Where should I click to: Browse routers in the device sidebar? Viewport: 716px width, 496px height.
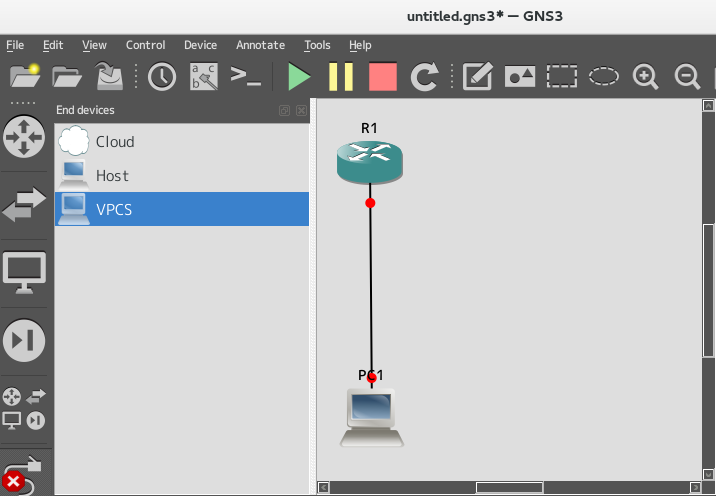24,136
